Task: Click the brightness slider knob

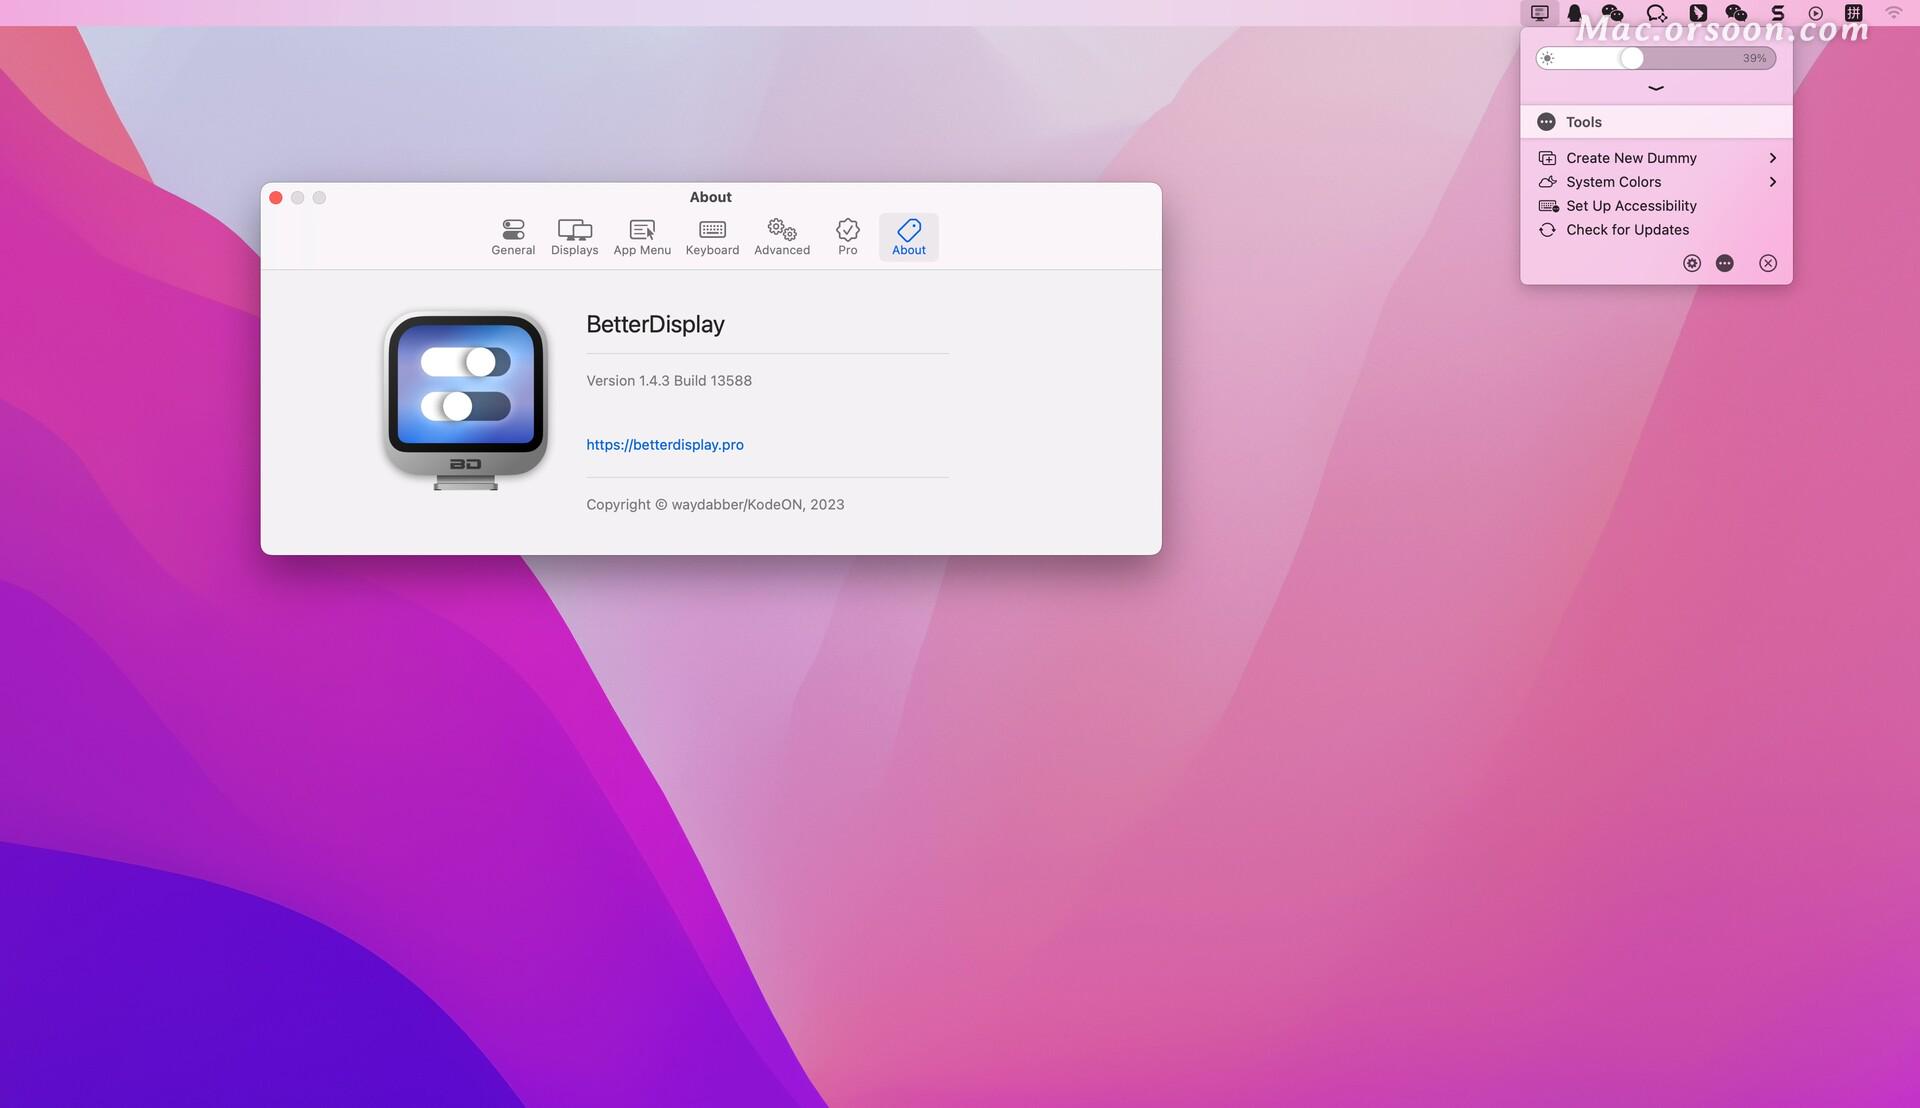Action: (1631, 58)
